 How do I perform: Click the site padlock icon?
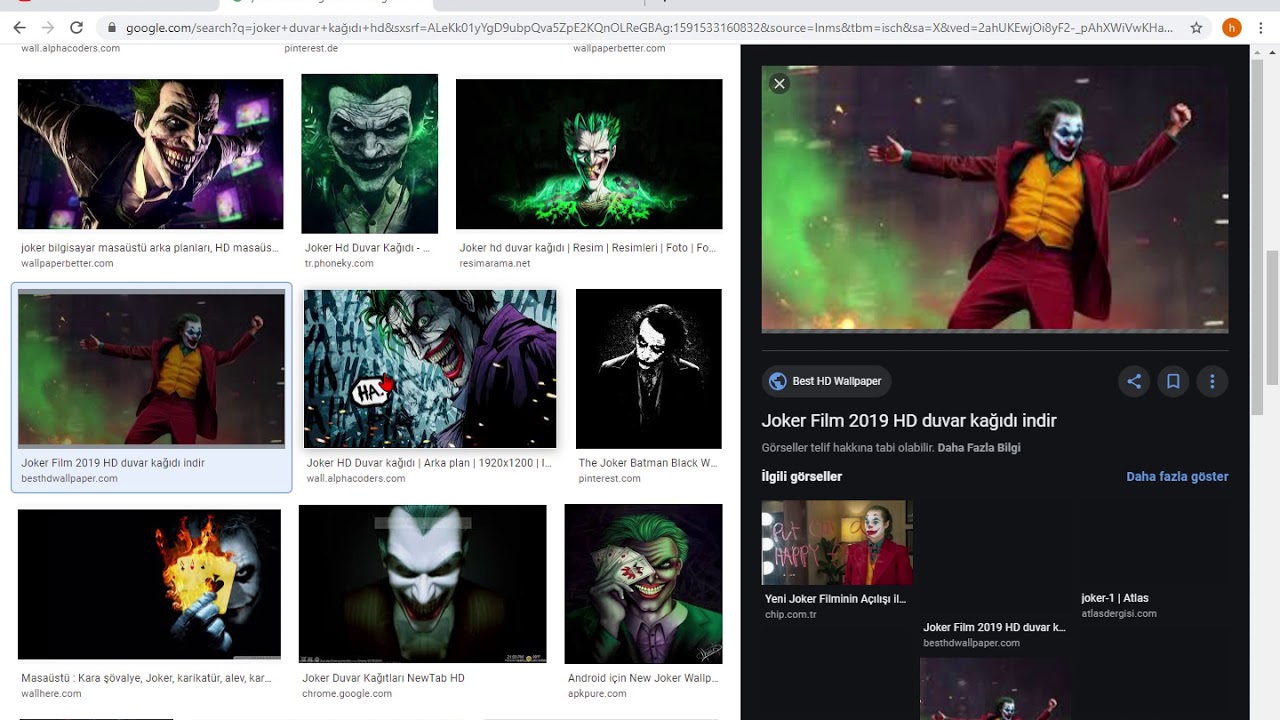[111, 28]
